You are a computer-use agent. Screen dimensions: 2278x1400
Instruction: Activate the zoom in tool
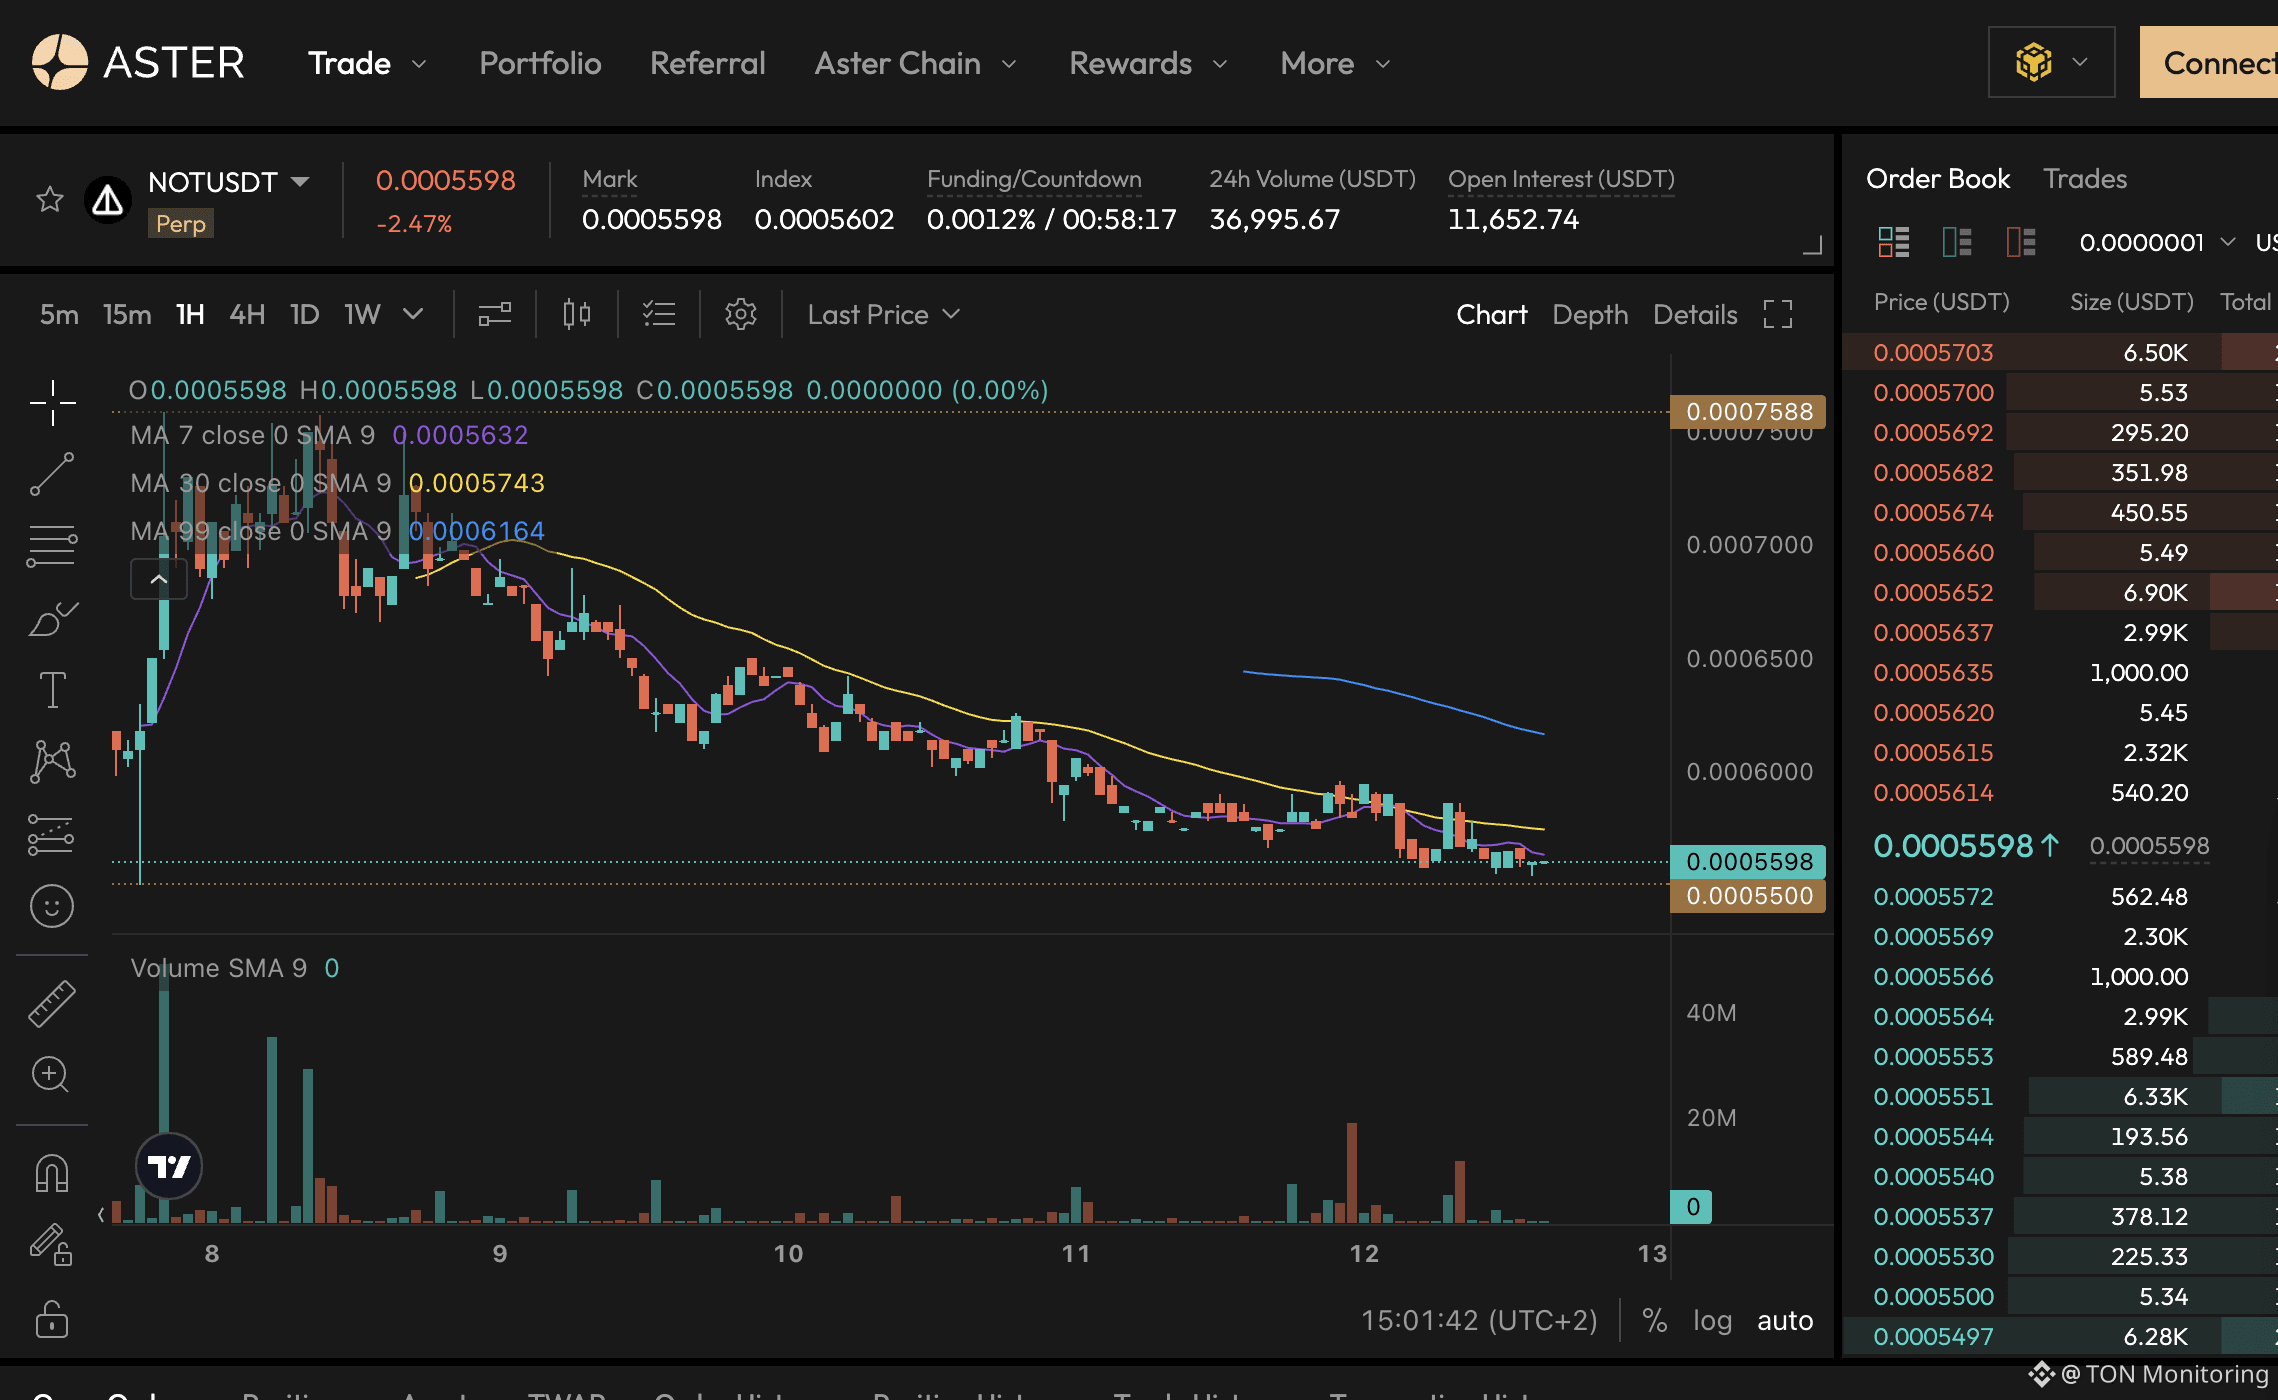coord(52,1075)
